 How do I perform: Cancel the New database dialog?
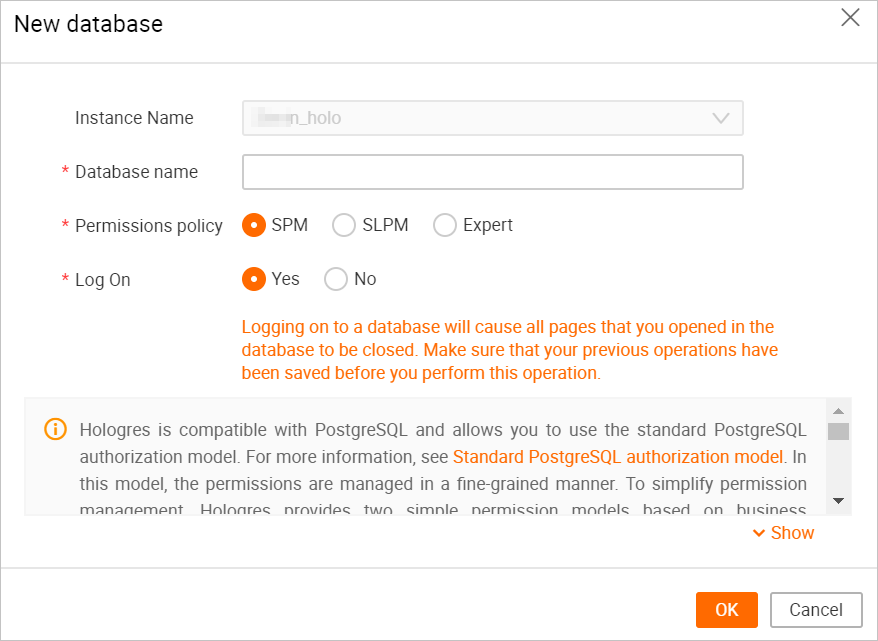coord(816,609)
